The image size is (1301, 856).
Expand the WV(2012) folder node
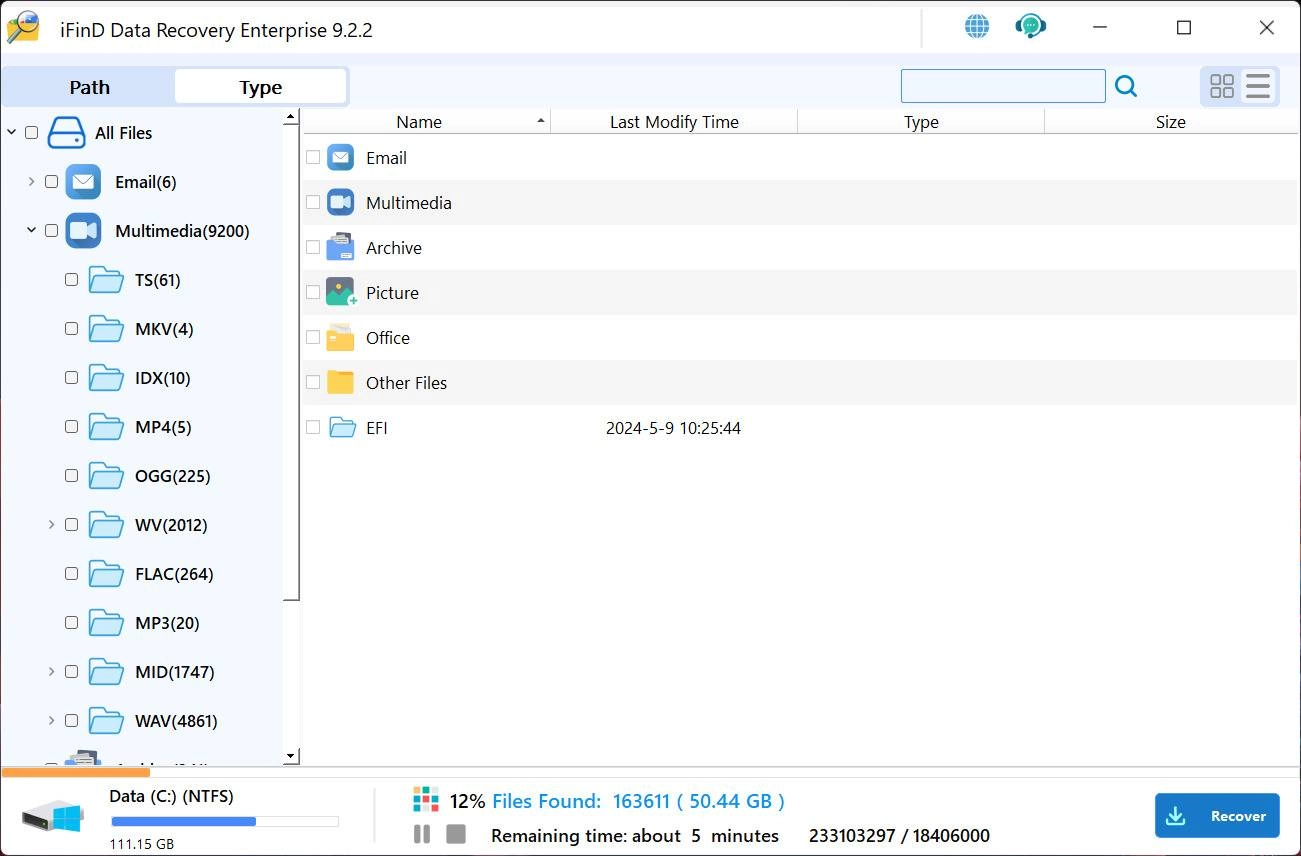pos(51,525)
